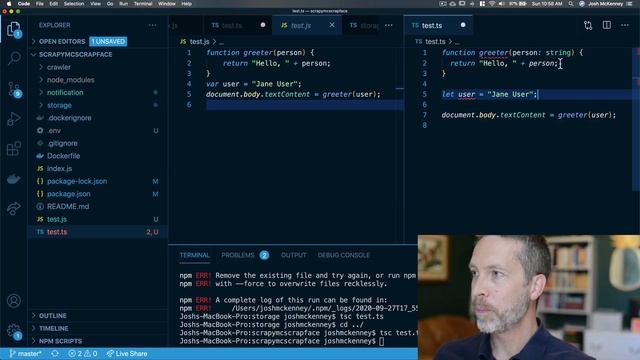Activate the test.ts tab in right group
640x360 pixels.
[x=432, y=25]
